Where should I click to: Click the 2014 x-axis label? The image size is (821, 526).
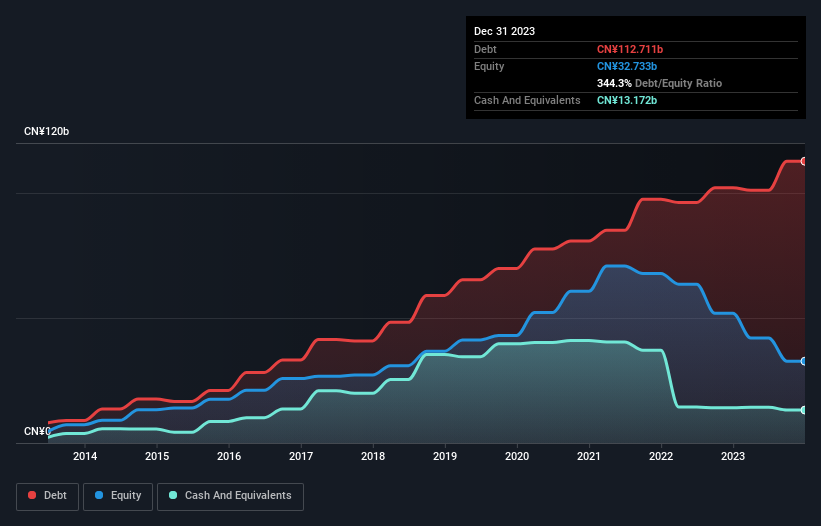tap(85, 456)
